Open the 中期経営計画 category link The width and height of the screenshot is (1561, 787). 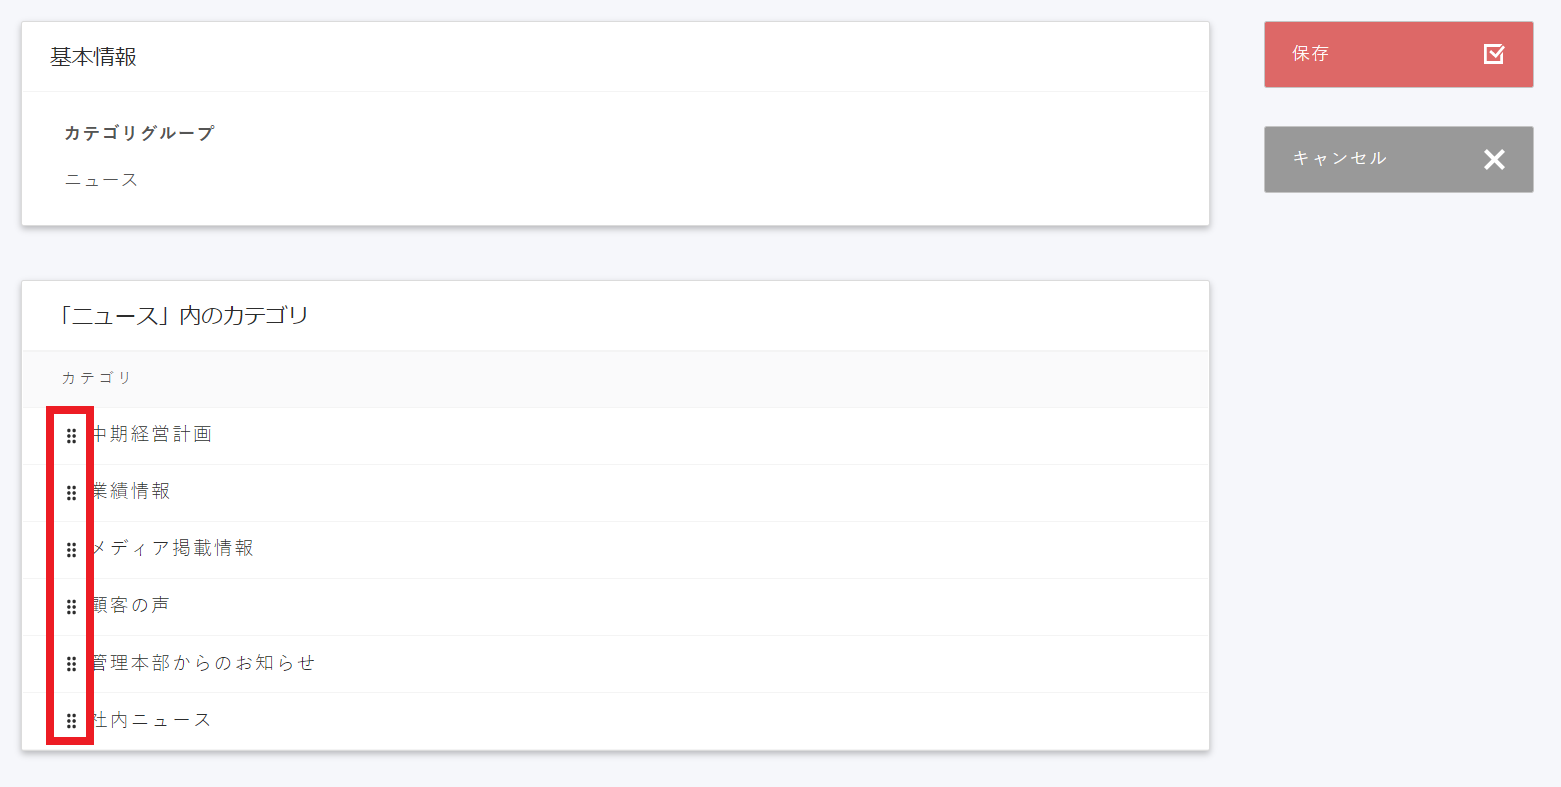pos(151,434)
